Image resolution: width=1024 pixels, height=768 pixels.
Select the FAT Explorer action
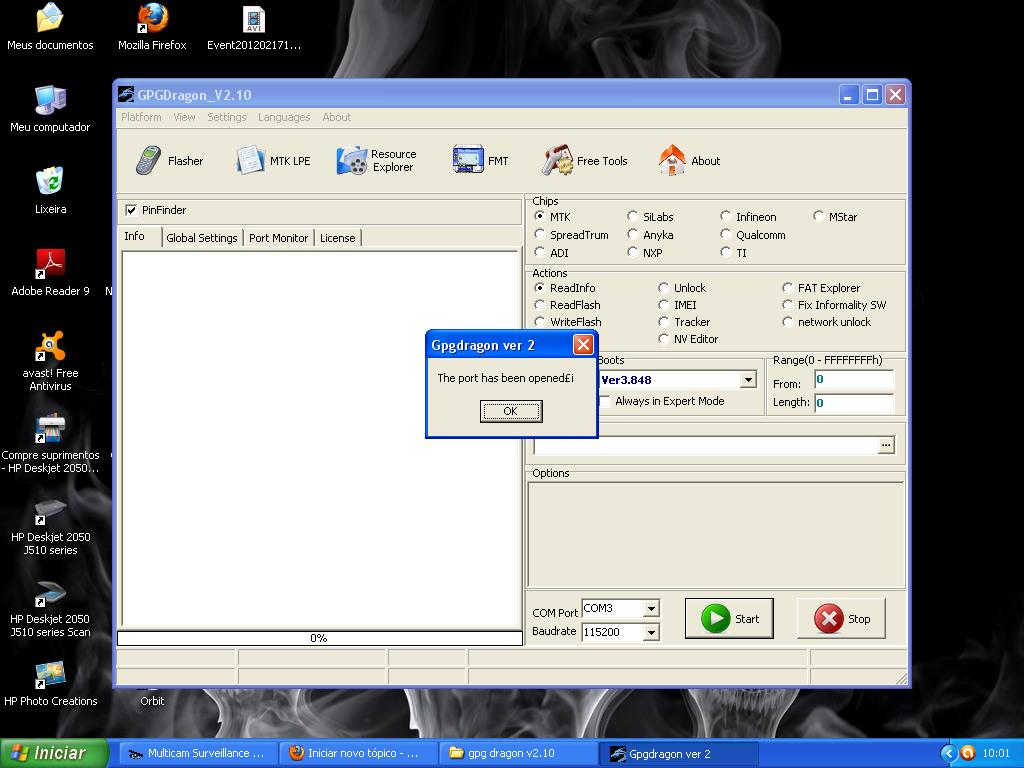[x=788, y=287]
